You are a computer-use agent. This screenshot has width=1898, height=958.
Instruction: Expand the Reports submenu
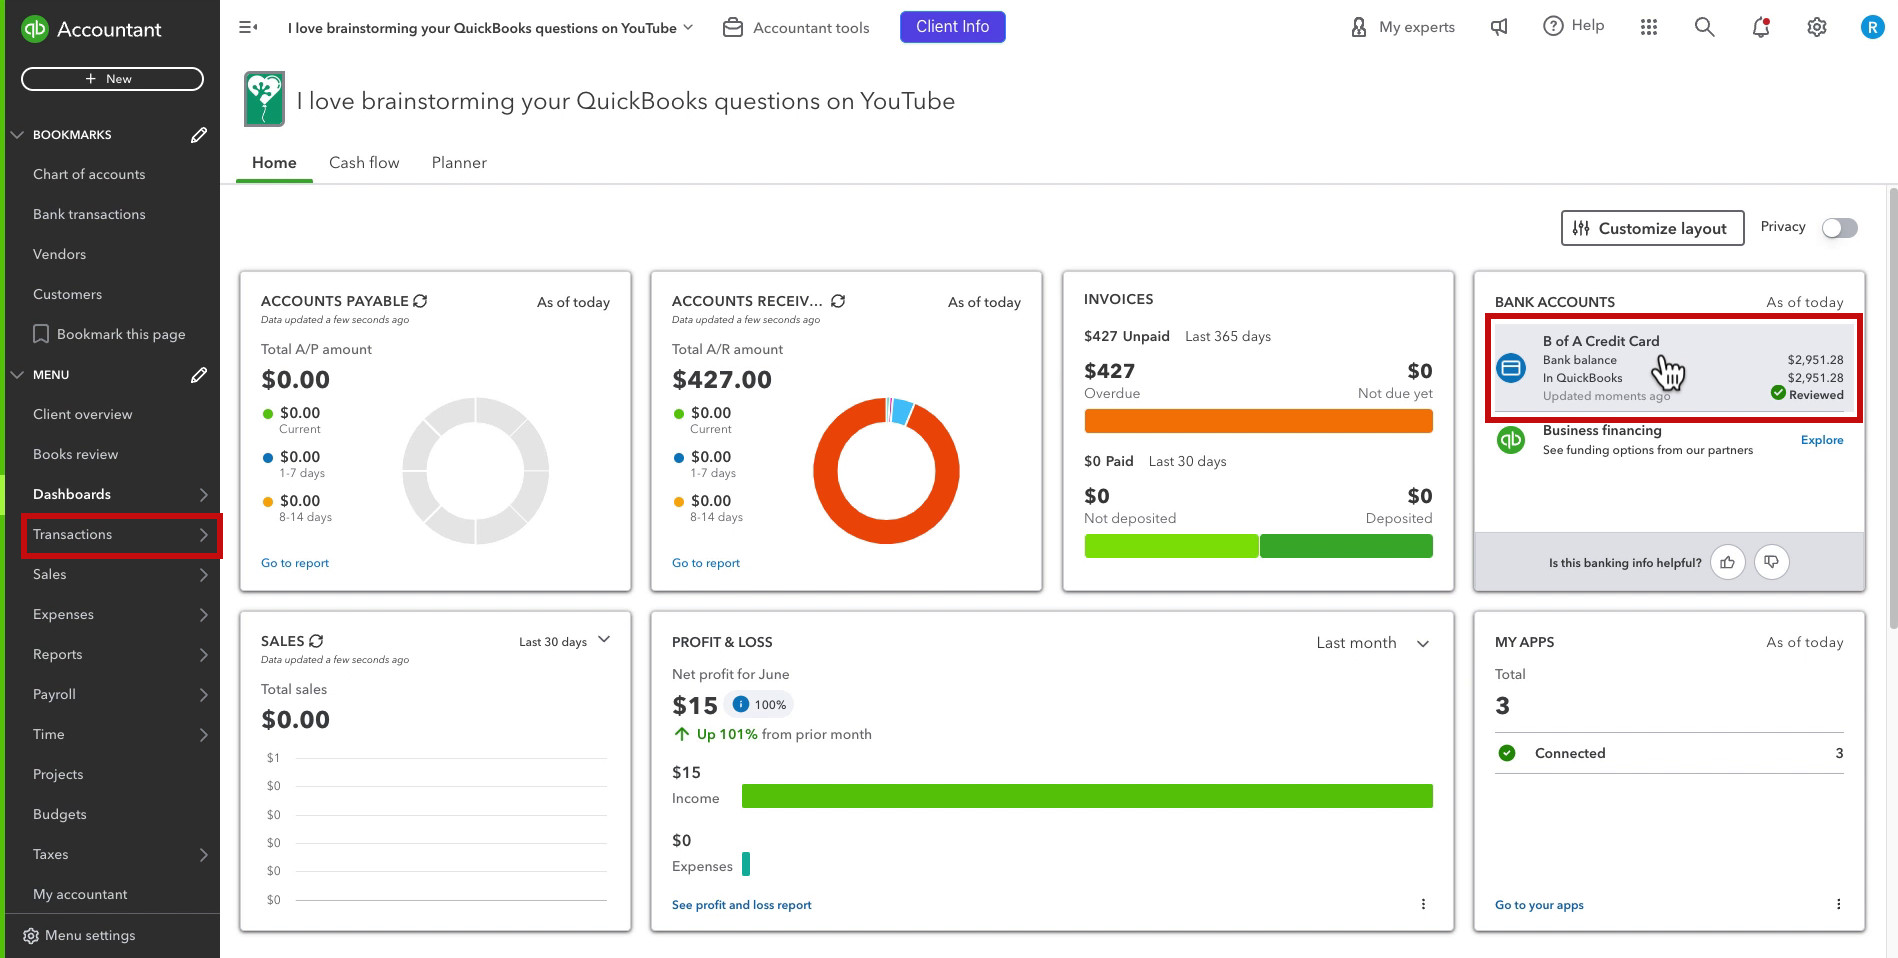[x=203, y=655]
